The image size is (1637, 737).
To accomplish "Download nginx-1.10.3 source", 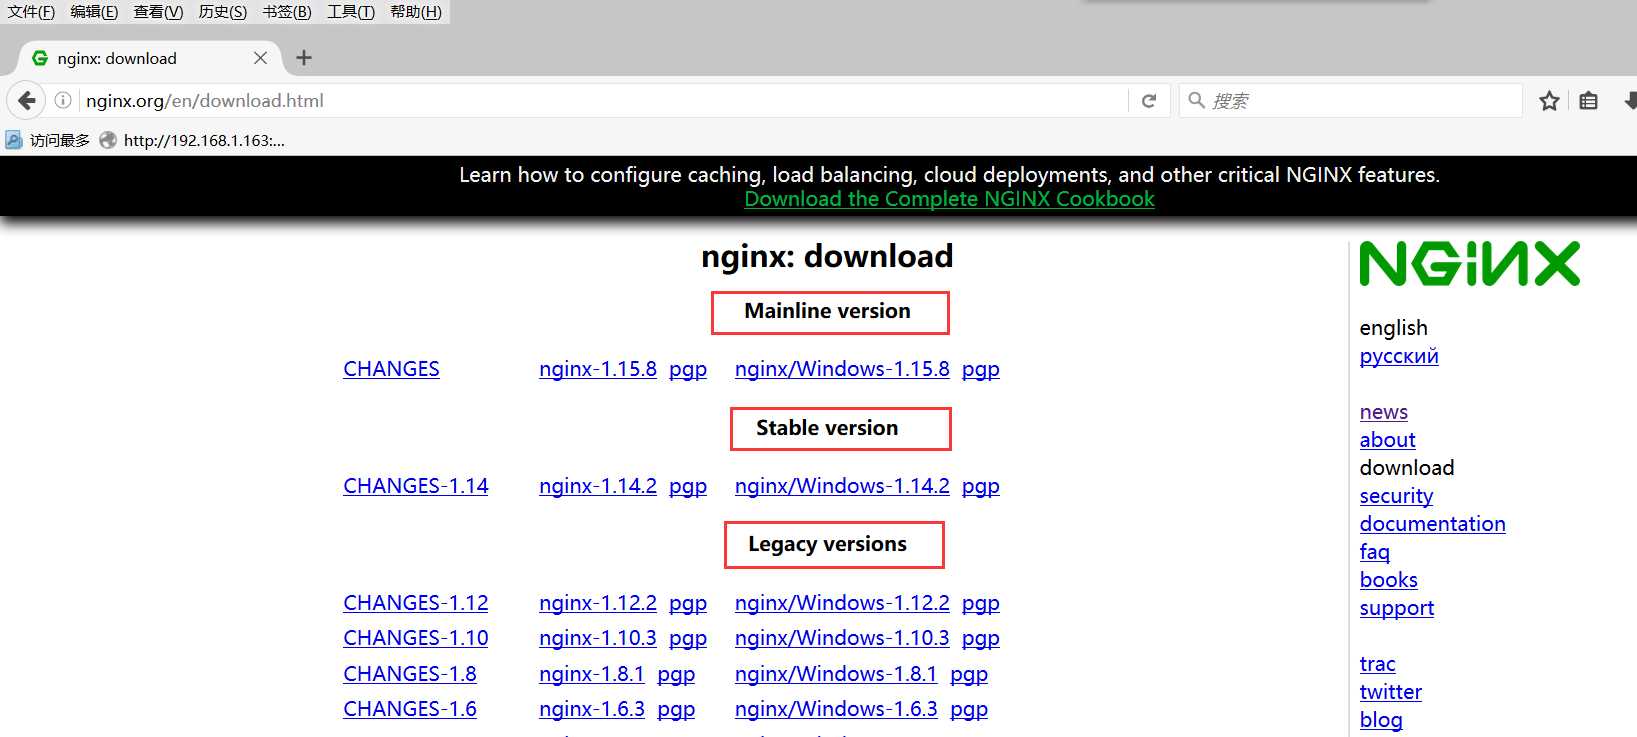I will pos(598,638).
